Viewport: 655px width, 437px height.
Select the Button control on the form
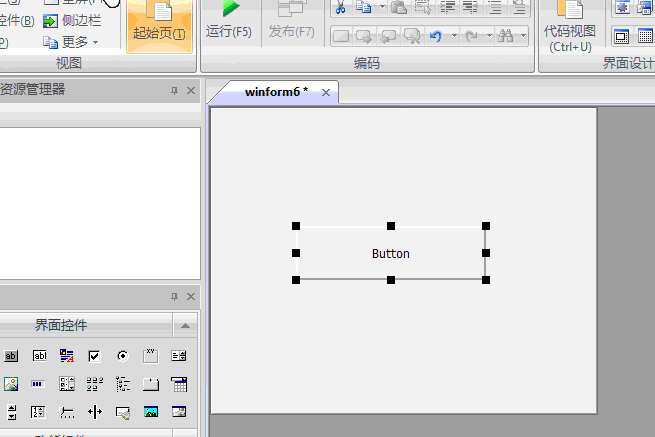pos(391,253)
